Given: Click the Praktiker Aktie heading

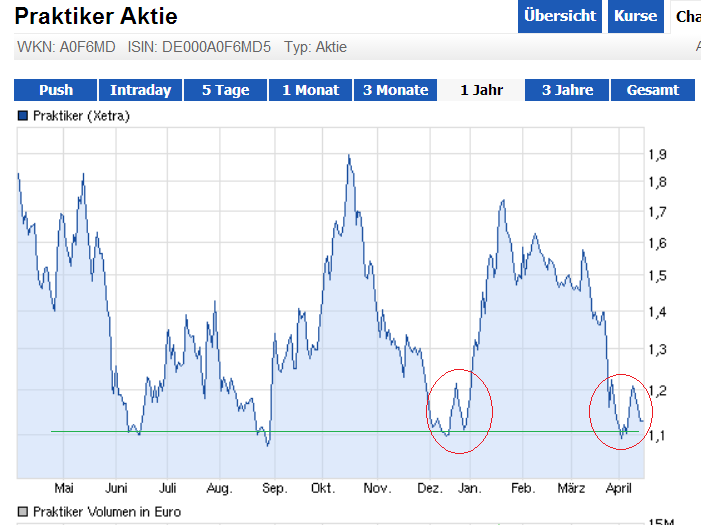Looking at the screenshot, I should 96,16.
